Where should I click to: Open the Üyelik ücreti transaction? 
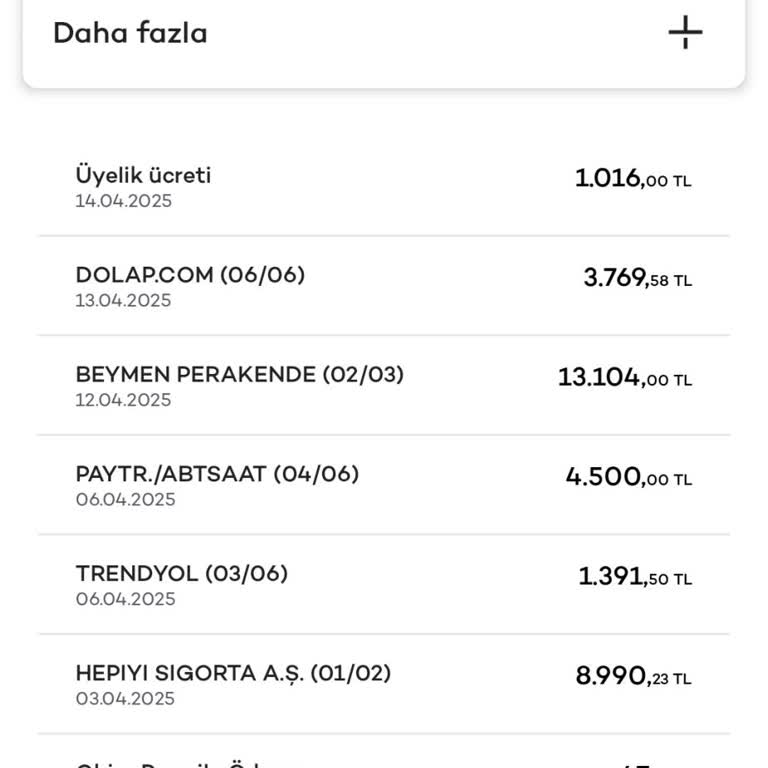click(143, 175)
